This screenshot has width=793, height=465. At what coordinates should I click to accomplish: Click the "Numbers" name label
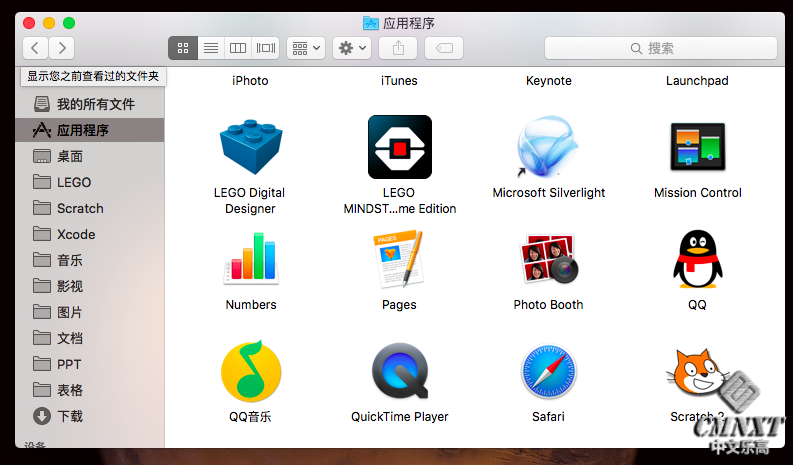[251, 305]
